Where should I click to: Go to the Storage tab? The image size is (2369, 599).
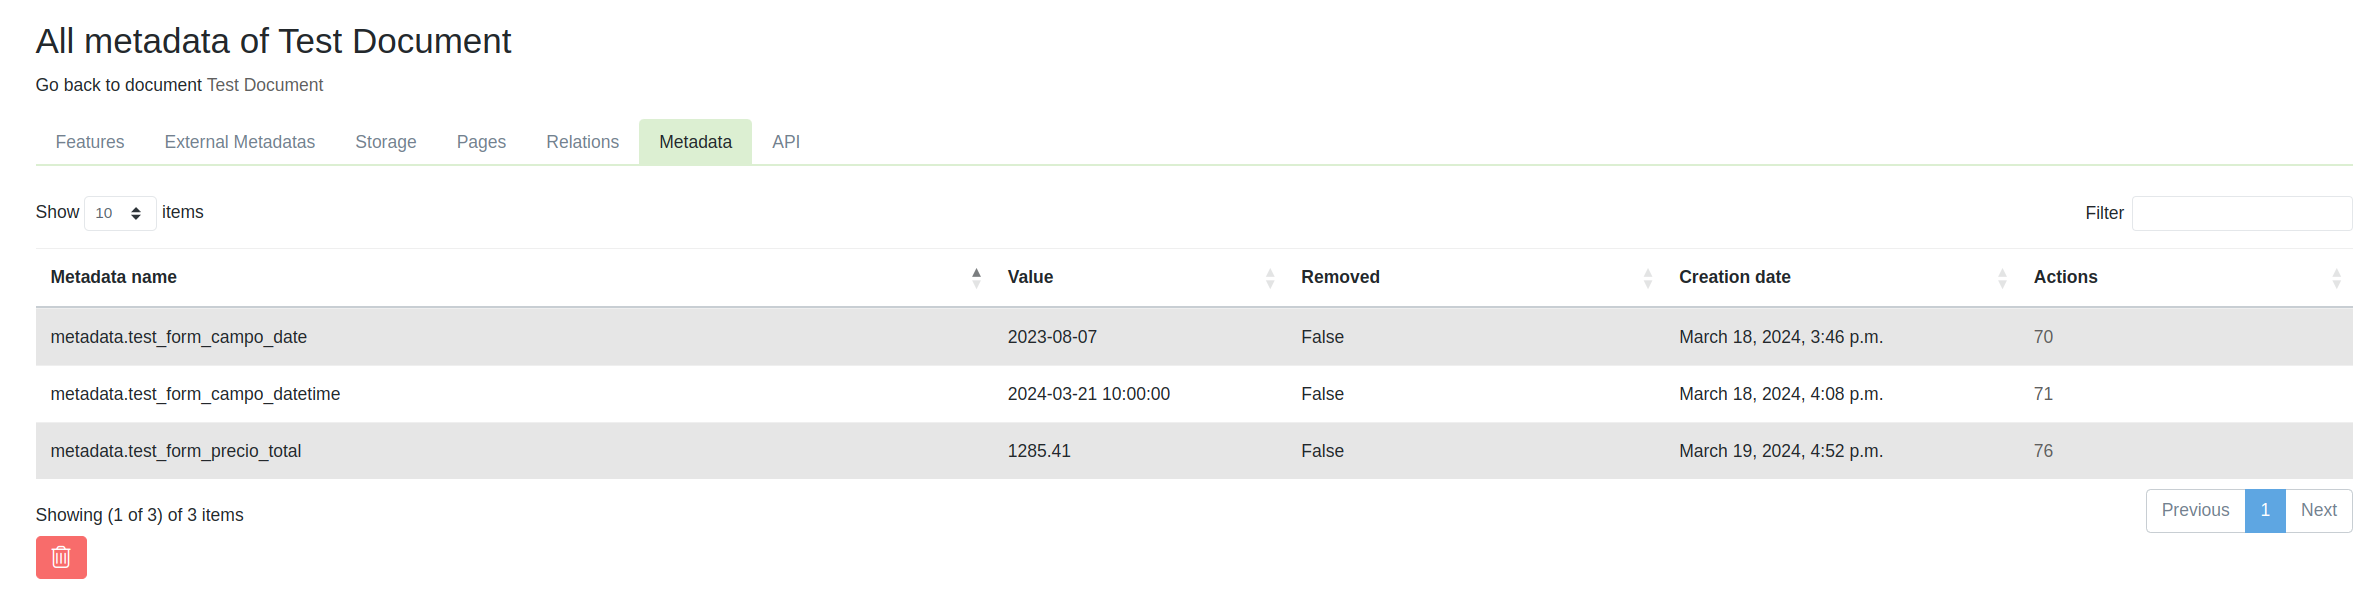(x=386, y=142)
